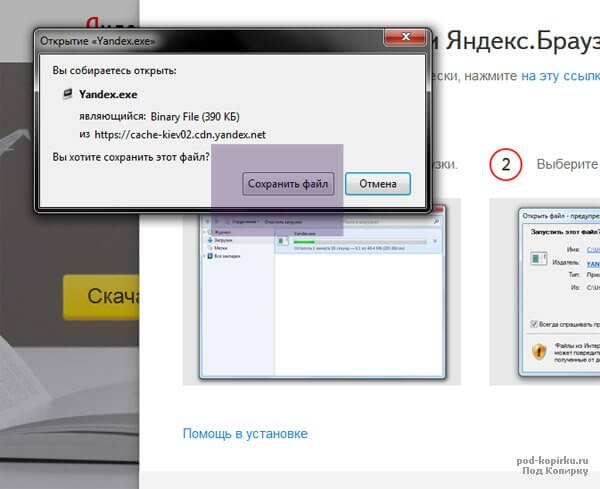Click the green download progress bar in thumbnail
Screen dimensions: 600x489
tap(304, 242)
